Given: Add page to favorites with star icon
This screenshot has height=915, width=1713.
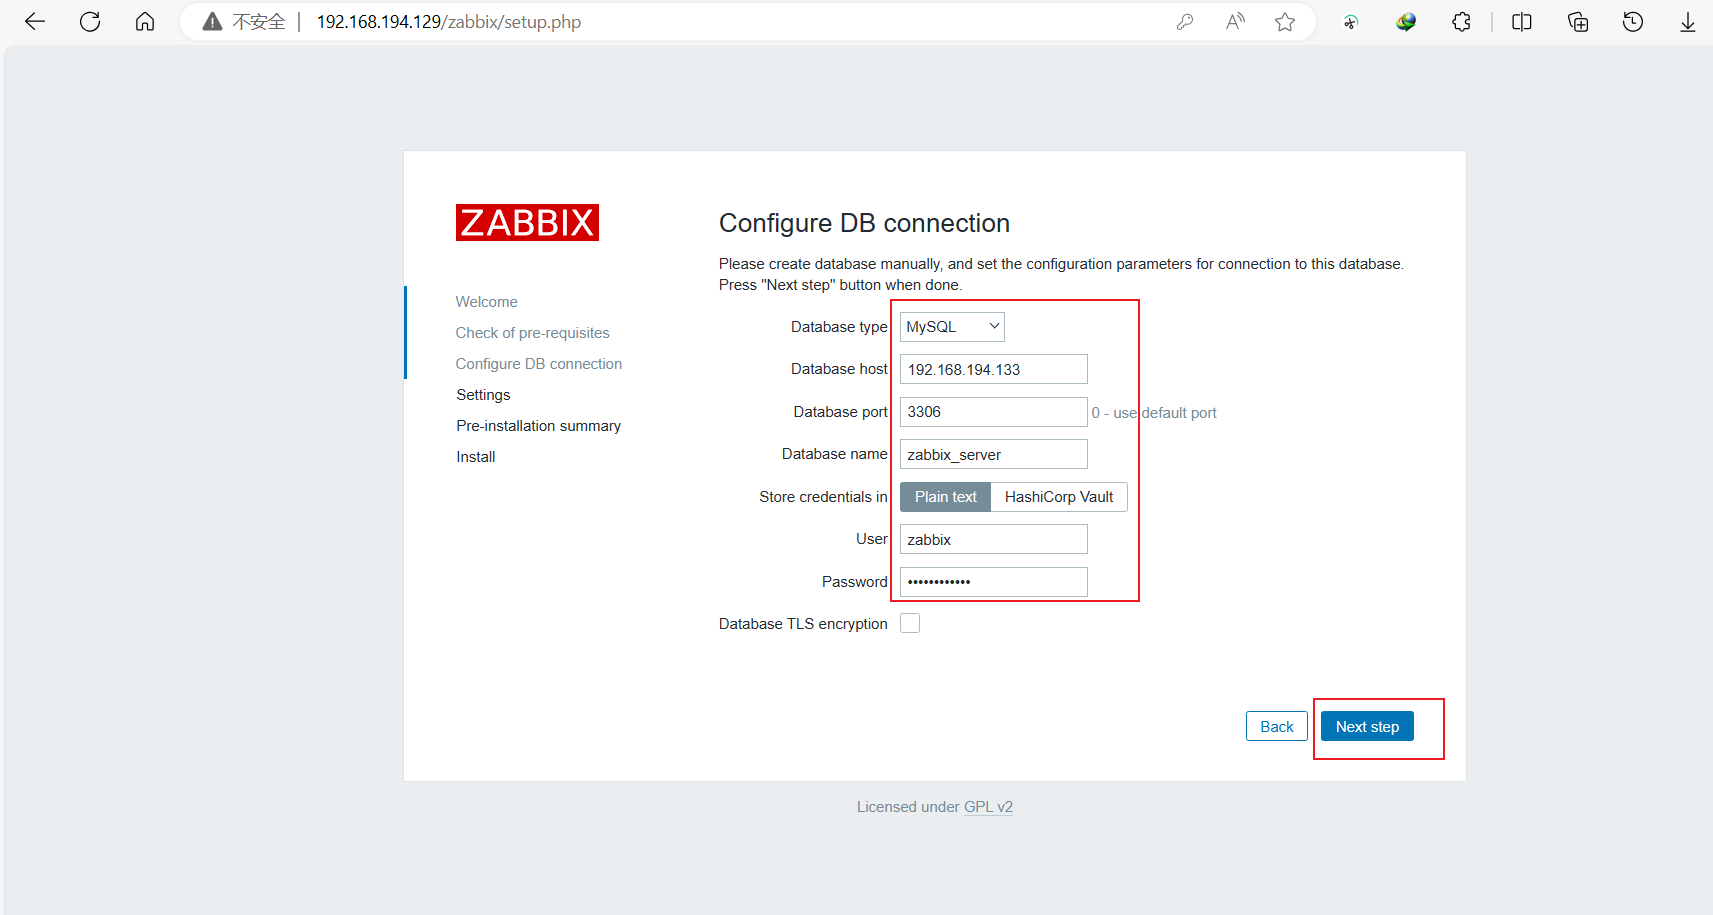Looking at the screenshot, I should click(1285, 22).
